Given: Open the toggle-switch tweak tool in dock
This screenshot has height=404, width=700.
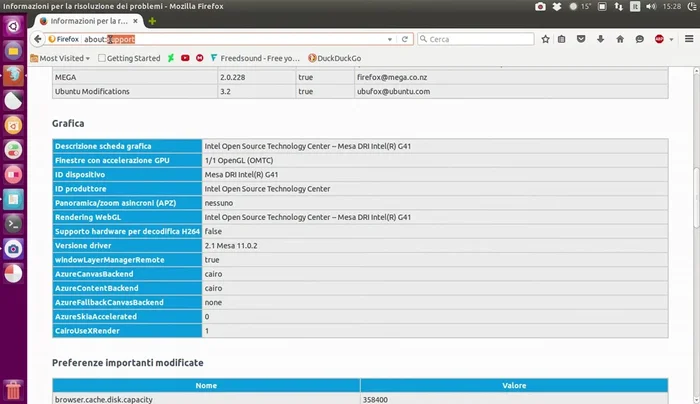Looking at the screenshot, I should click(13, 150).
